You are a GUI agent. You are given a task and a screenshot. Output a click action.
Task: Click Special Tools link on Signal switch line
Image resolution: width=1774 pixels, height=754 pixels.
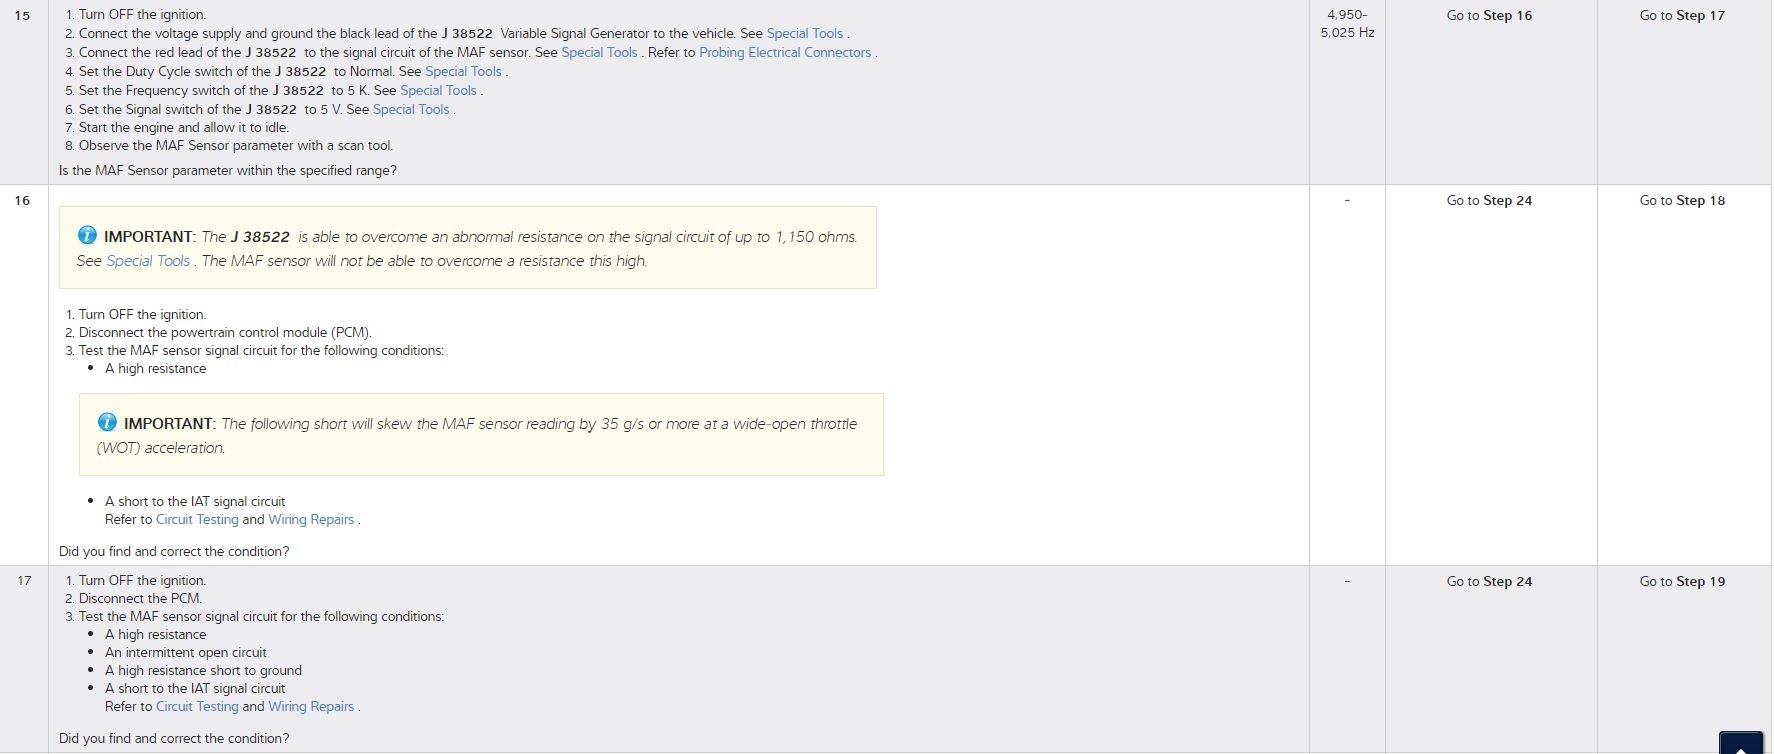(411, 109)
